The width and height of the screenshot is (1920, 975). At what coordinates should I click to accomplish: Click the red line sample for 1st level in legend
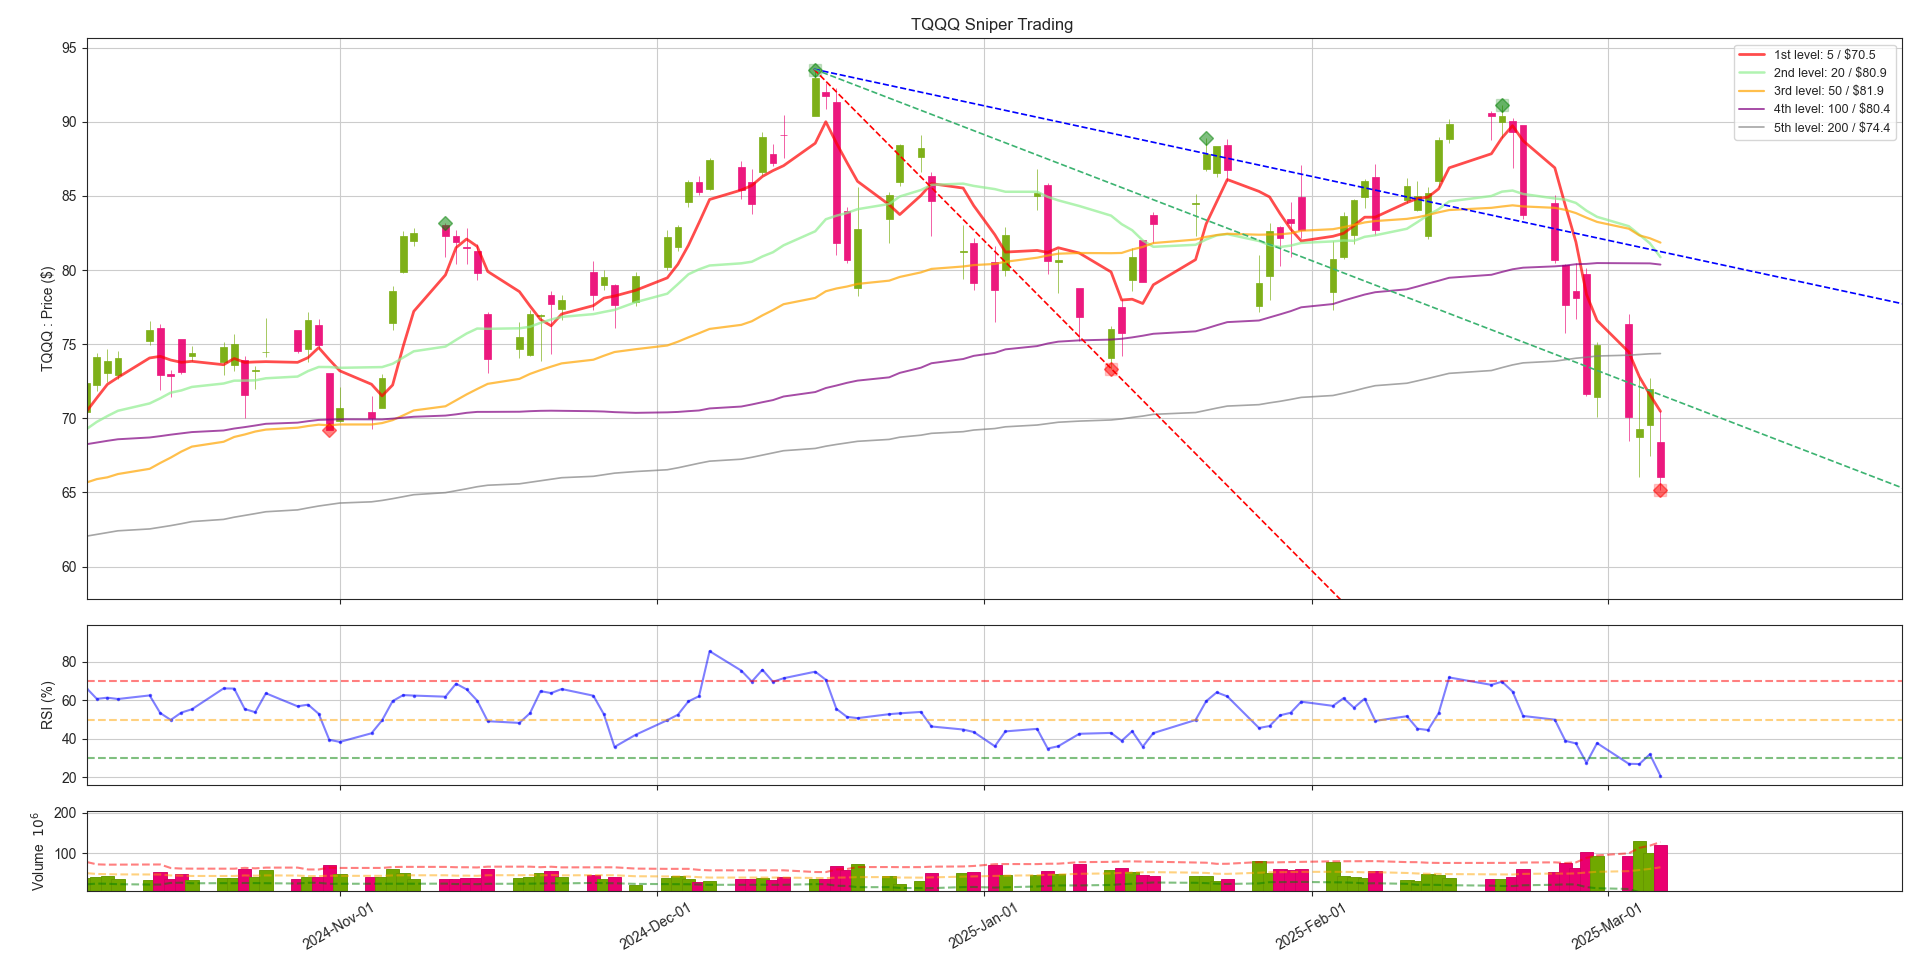pyautogui.click(x=1752, y=55)
